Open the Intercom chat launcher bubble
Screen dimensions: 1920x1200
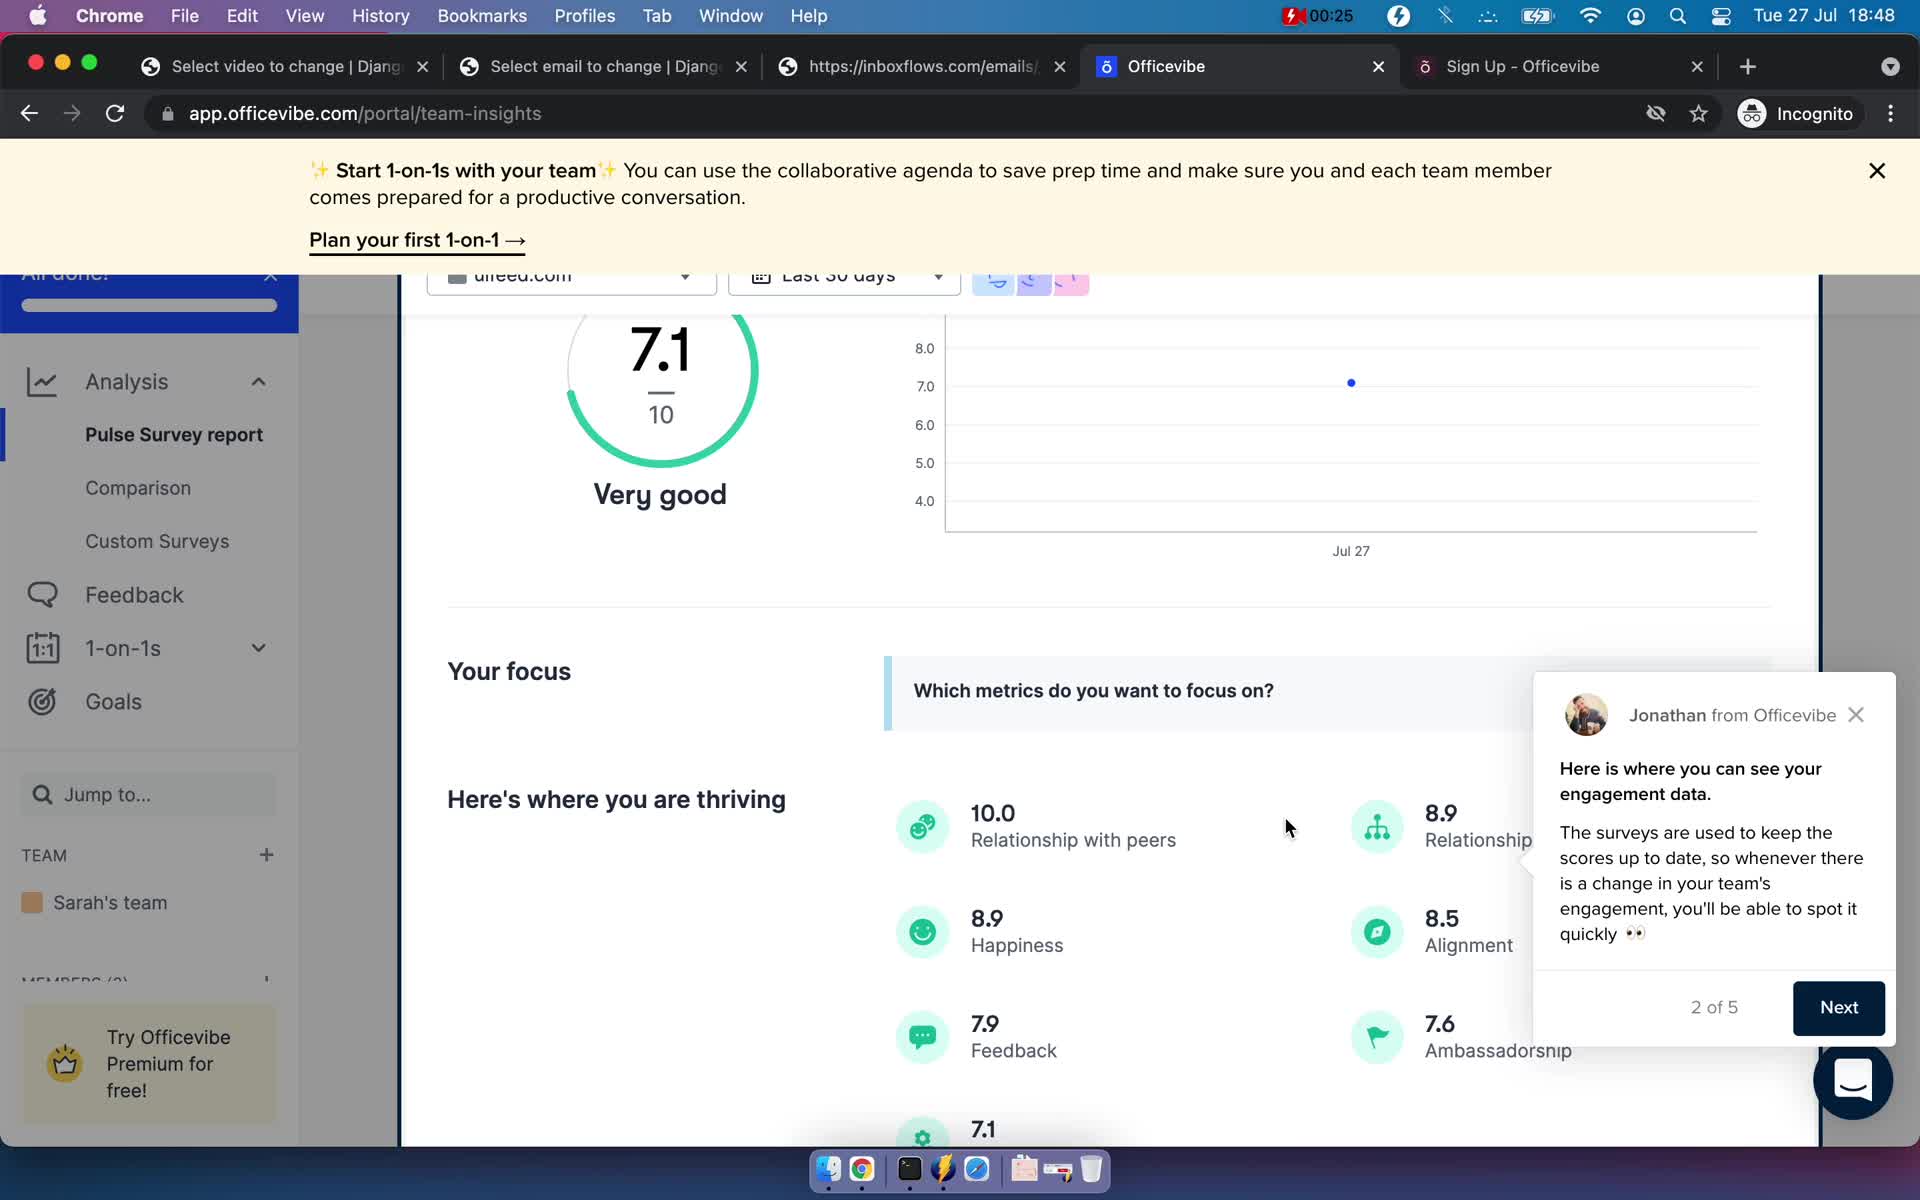1852,1080
